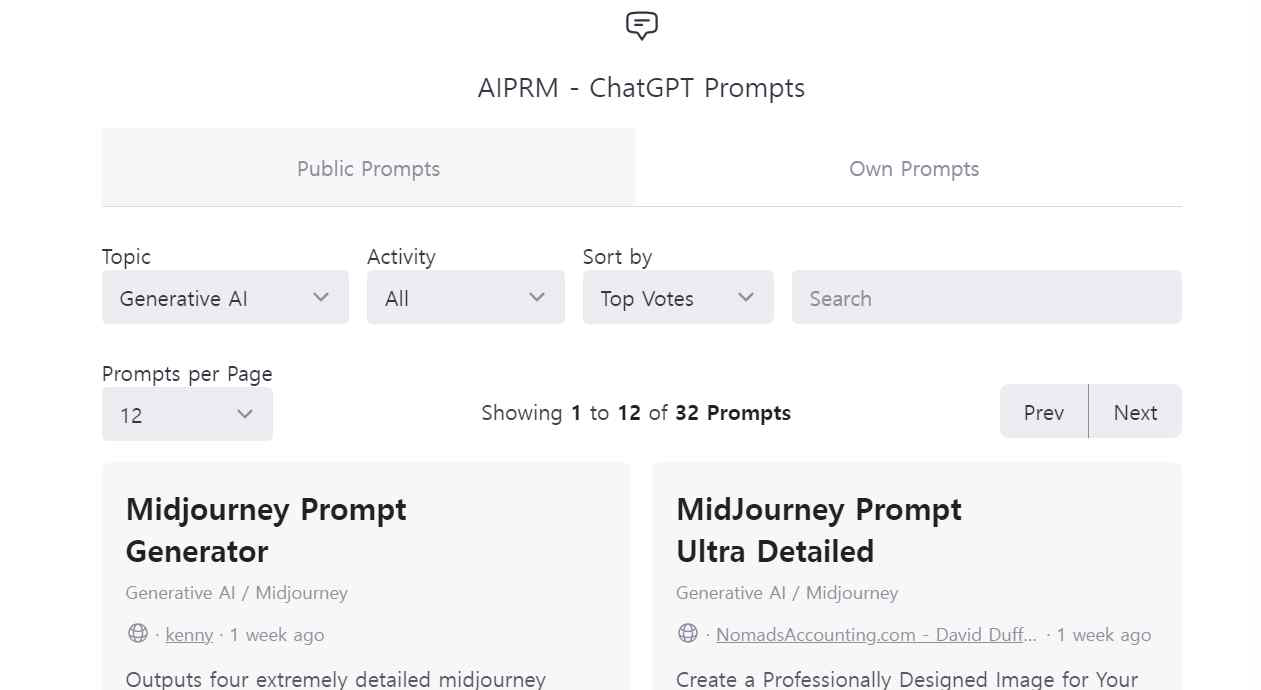
Task: Focus the Search input field
Action: pos(987,297)
